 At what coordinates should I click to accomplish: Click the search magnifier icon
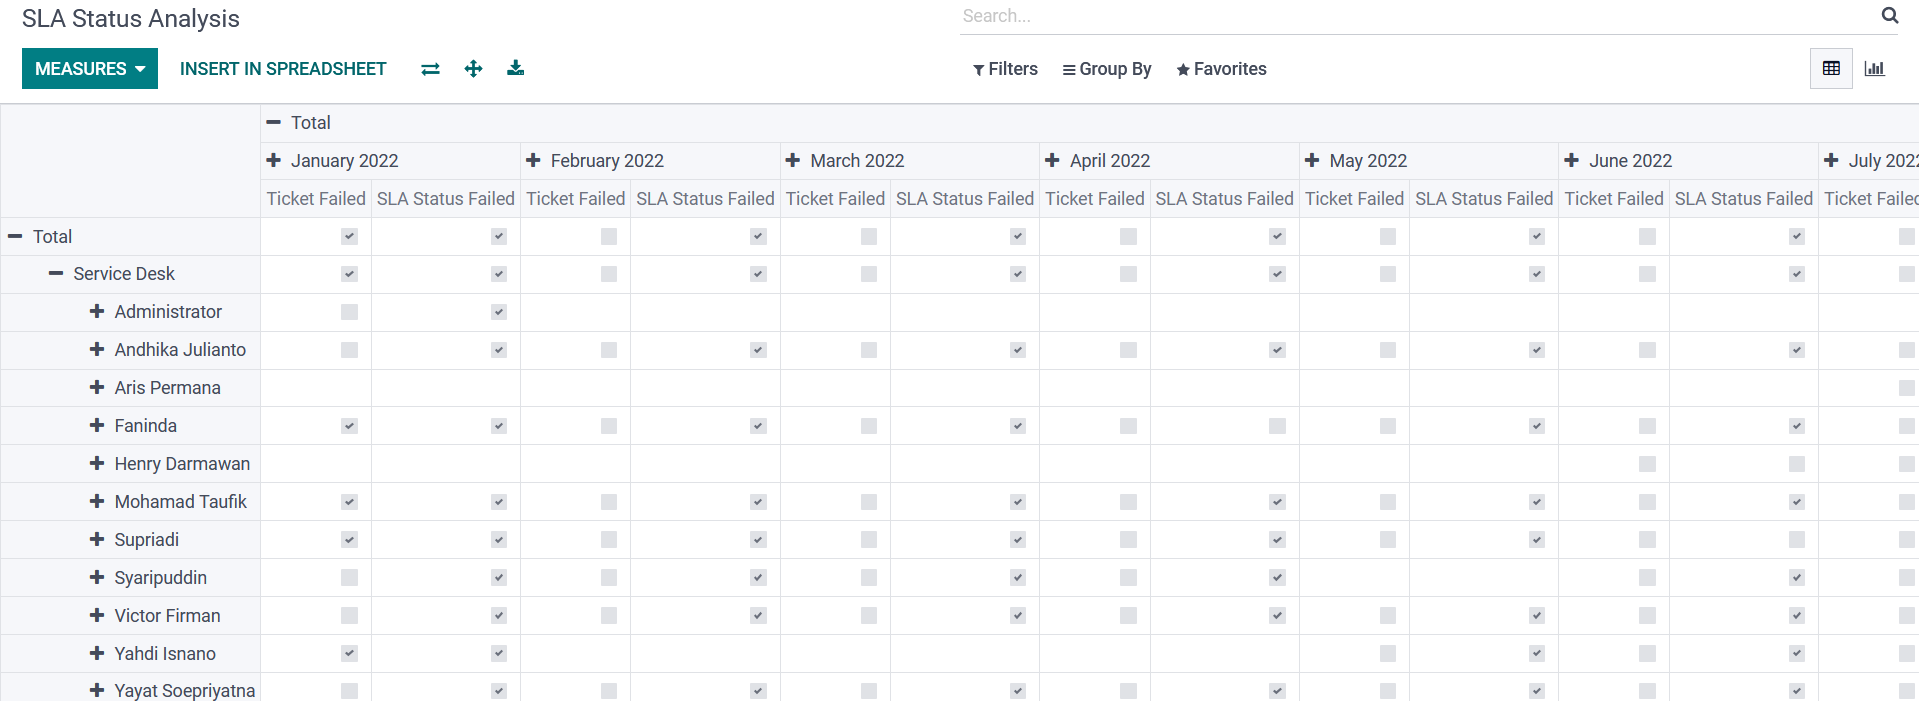click(x=1889, y=16)
